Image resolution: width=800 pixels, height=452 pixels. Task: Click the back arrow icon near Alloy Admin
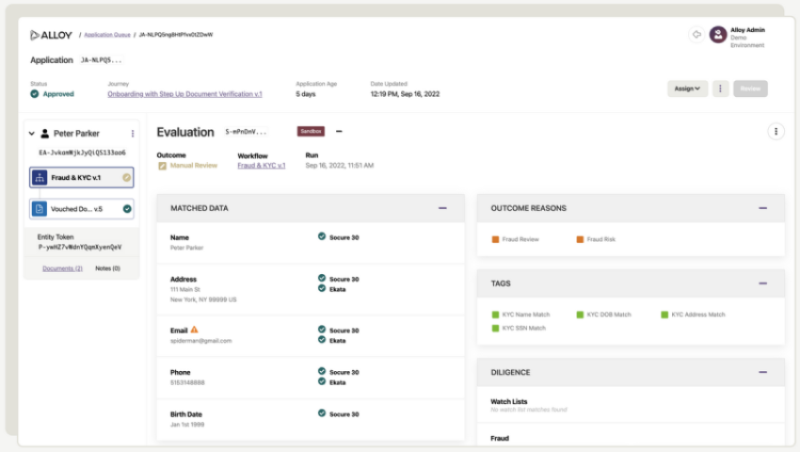tap(696, 34)
